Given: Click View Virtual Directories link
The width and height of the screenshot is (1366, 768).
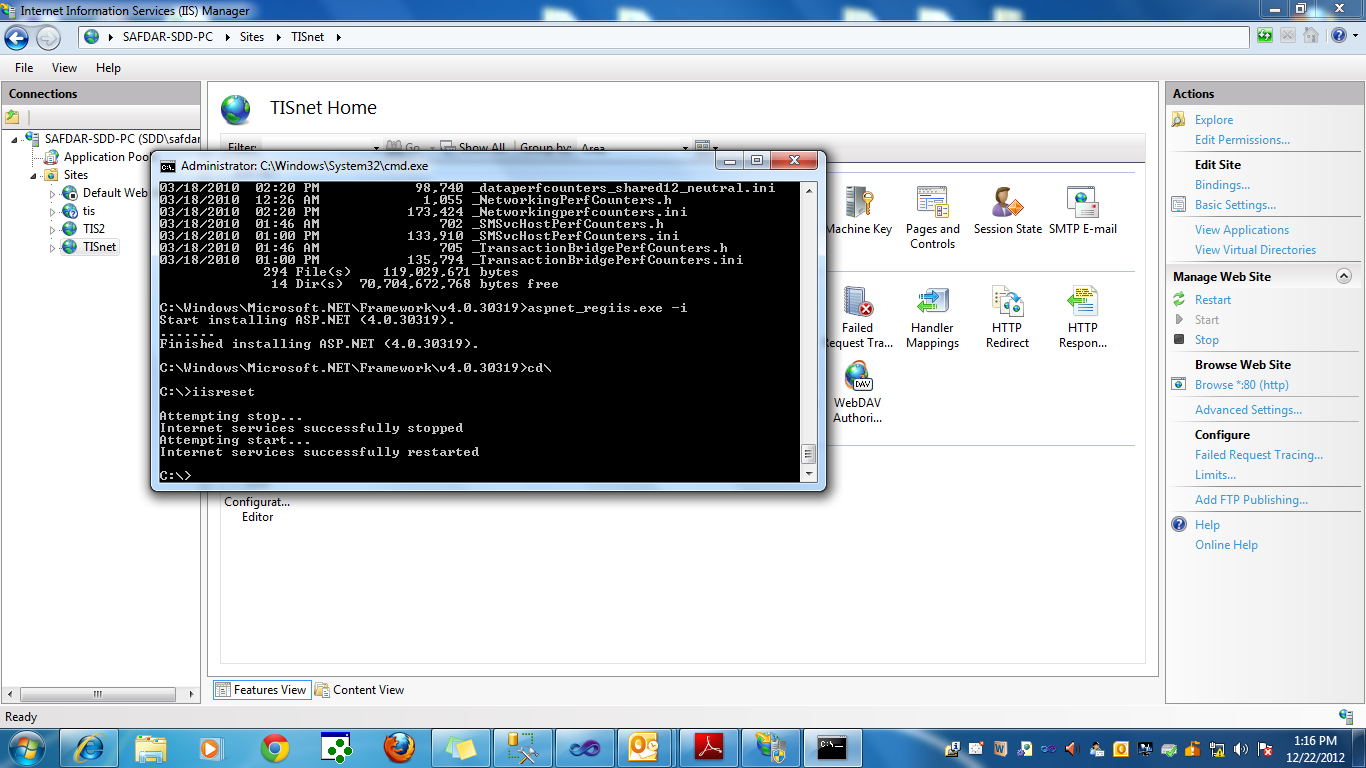Looking at the screenshot, I should point(1255,250).
